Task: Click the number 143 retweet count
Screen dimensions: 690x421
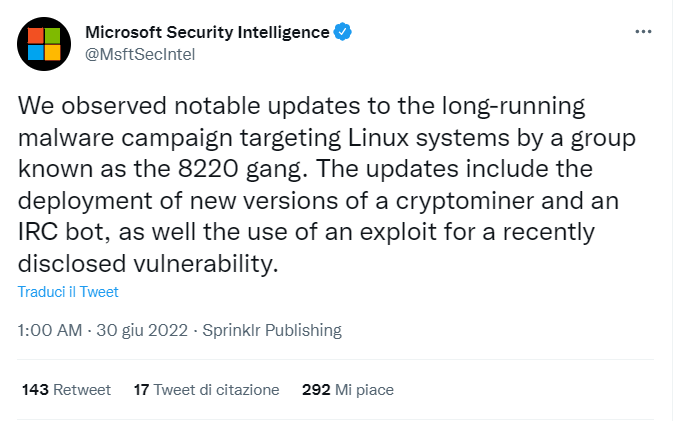Action: [35, 389]
